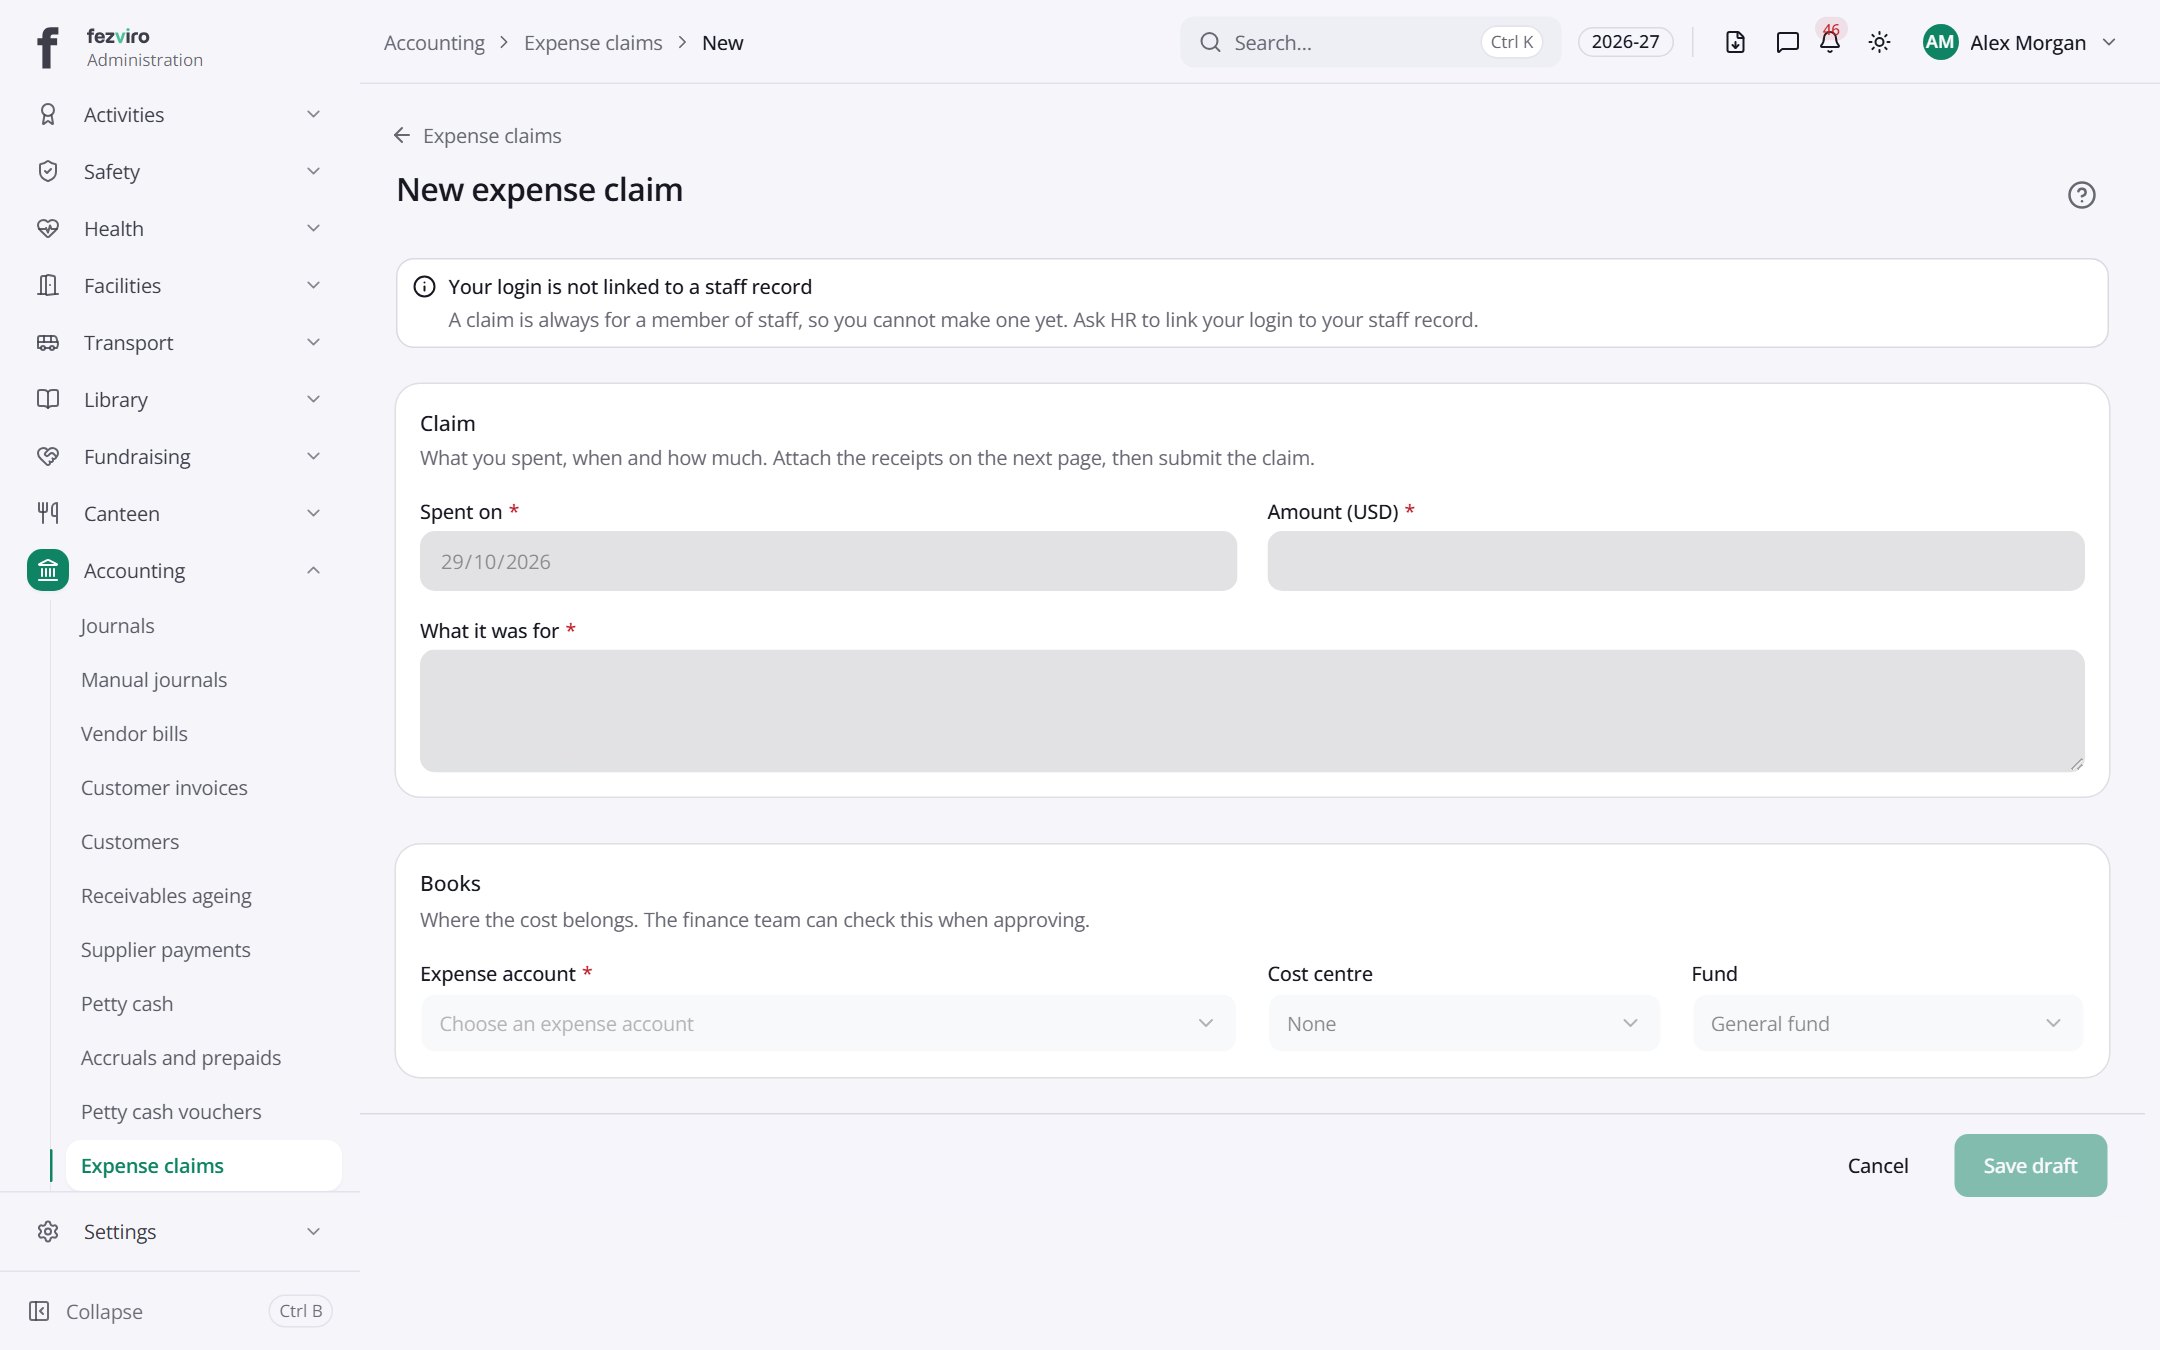The image size is (2160, 1350).
Task: Select Expense claims in the sidebar
Action: (x=203, y=1165)
